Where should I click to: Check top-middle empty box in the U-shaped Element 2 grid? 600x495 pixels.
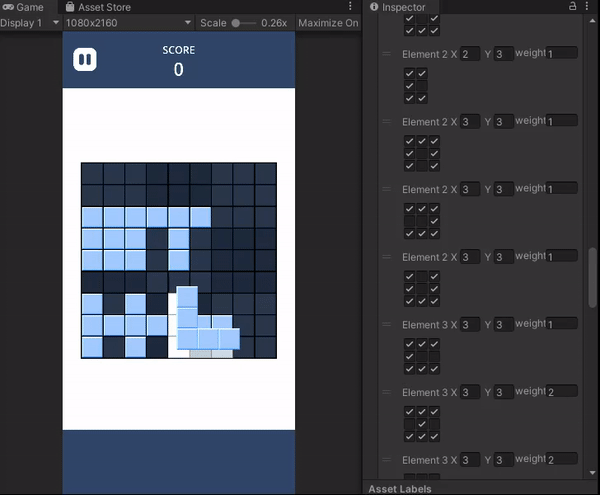(x=422, y=276)
